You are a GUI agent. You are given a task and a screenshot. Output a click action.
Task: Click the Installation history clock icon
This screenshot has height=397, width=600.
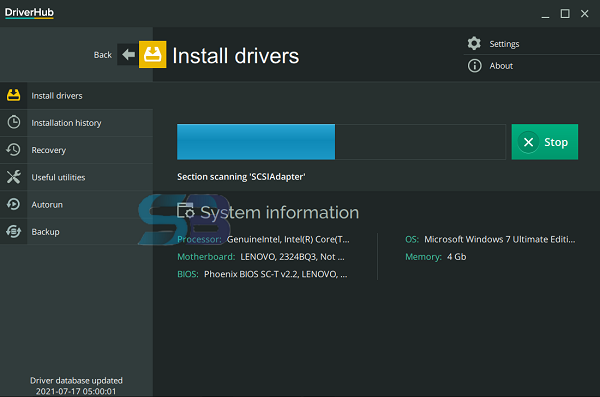14,122
